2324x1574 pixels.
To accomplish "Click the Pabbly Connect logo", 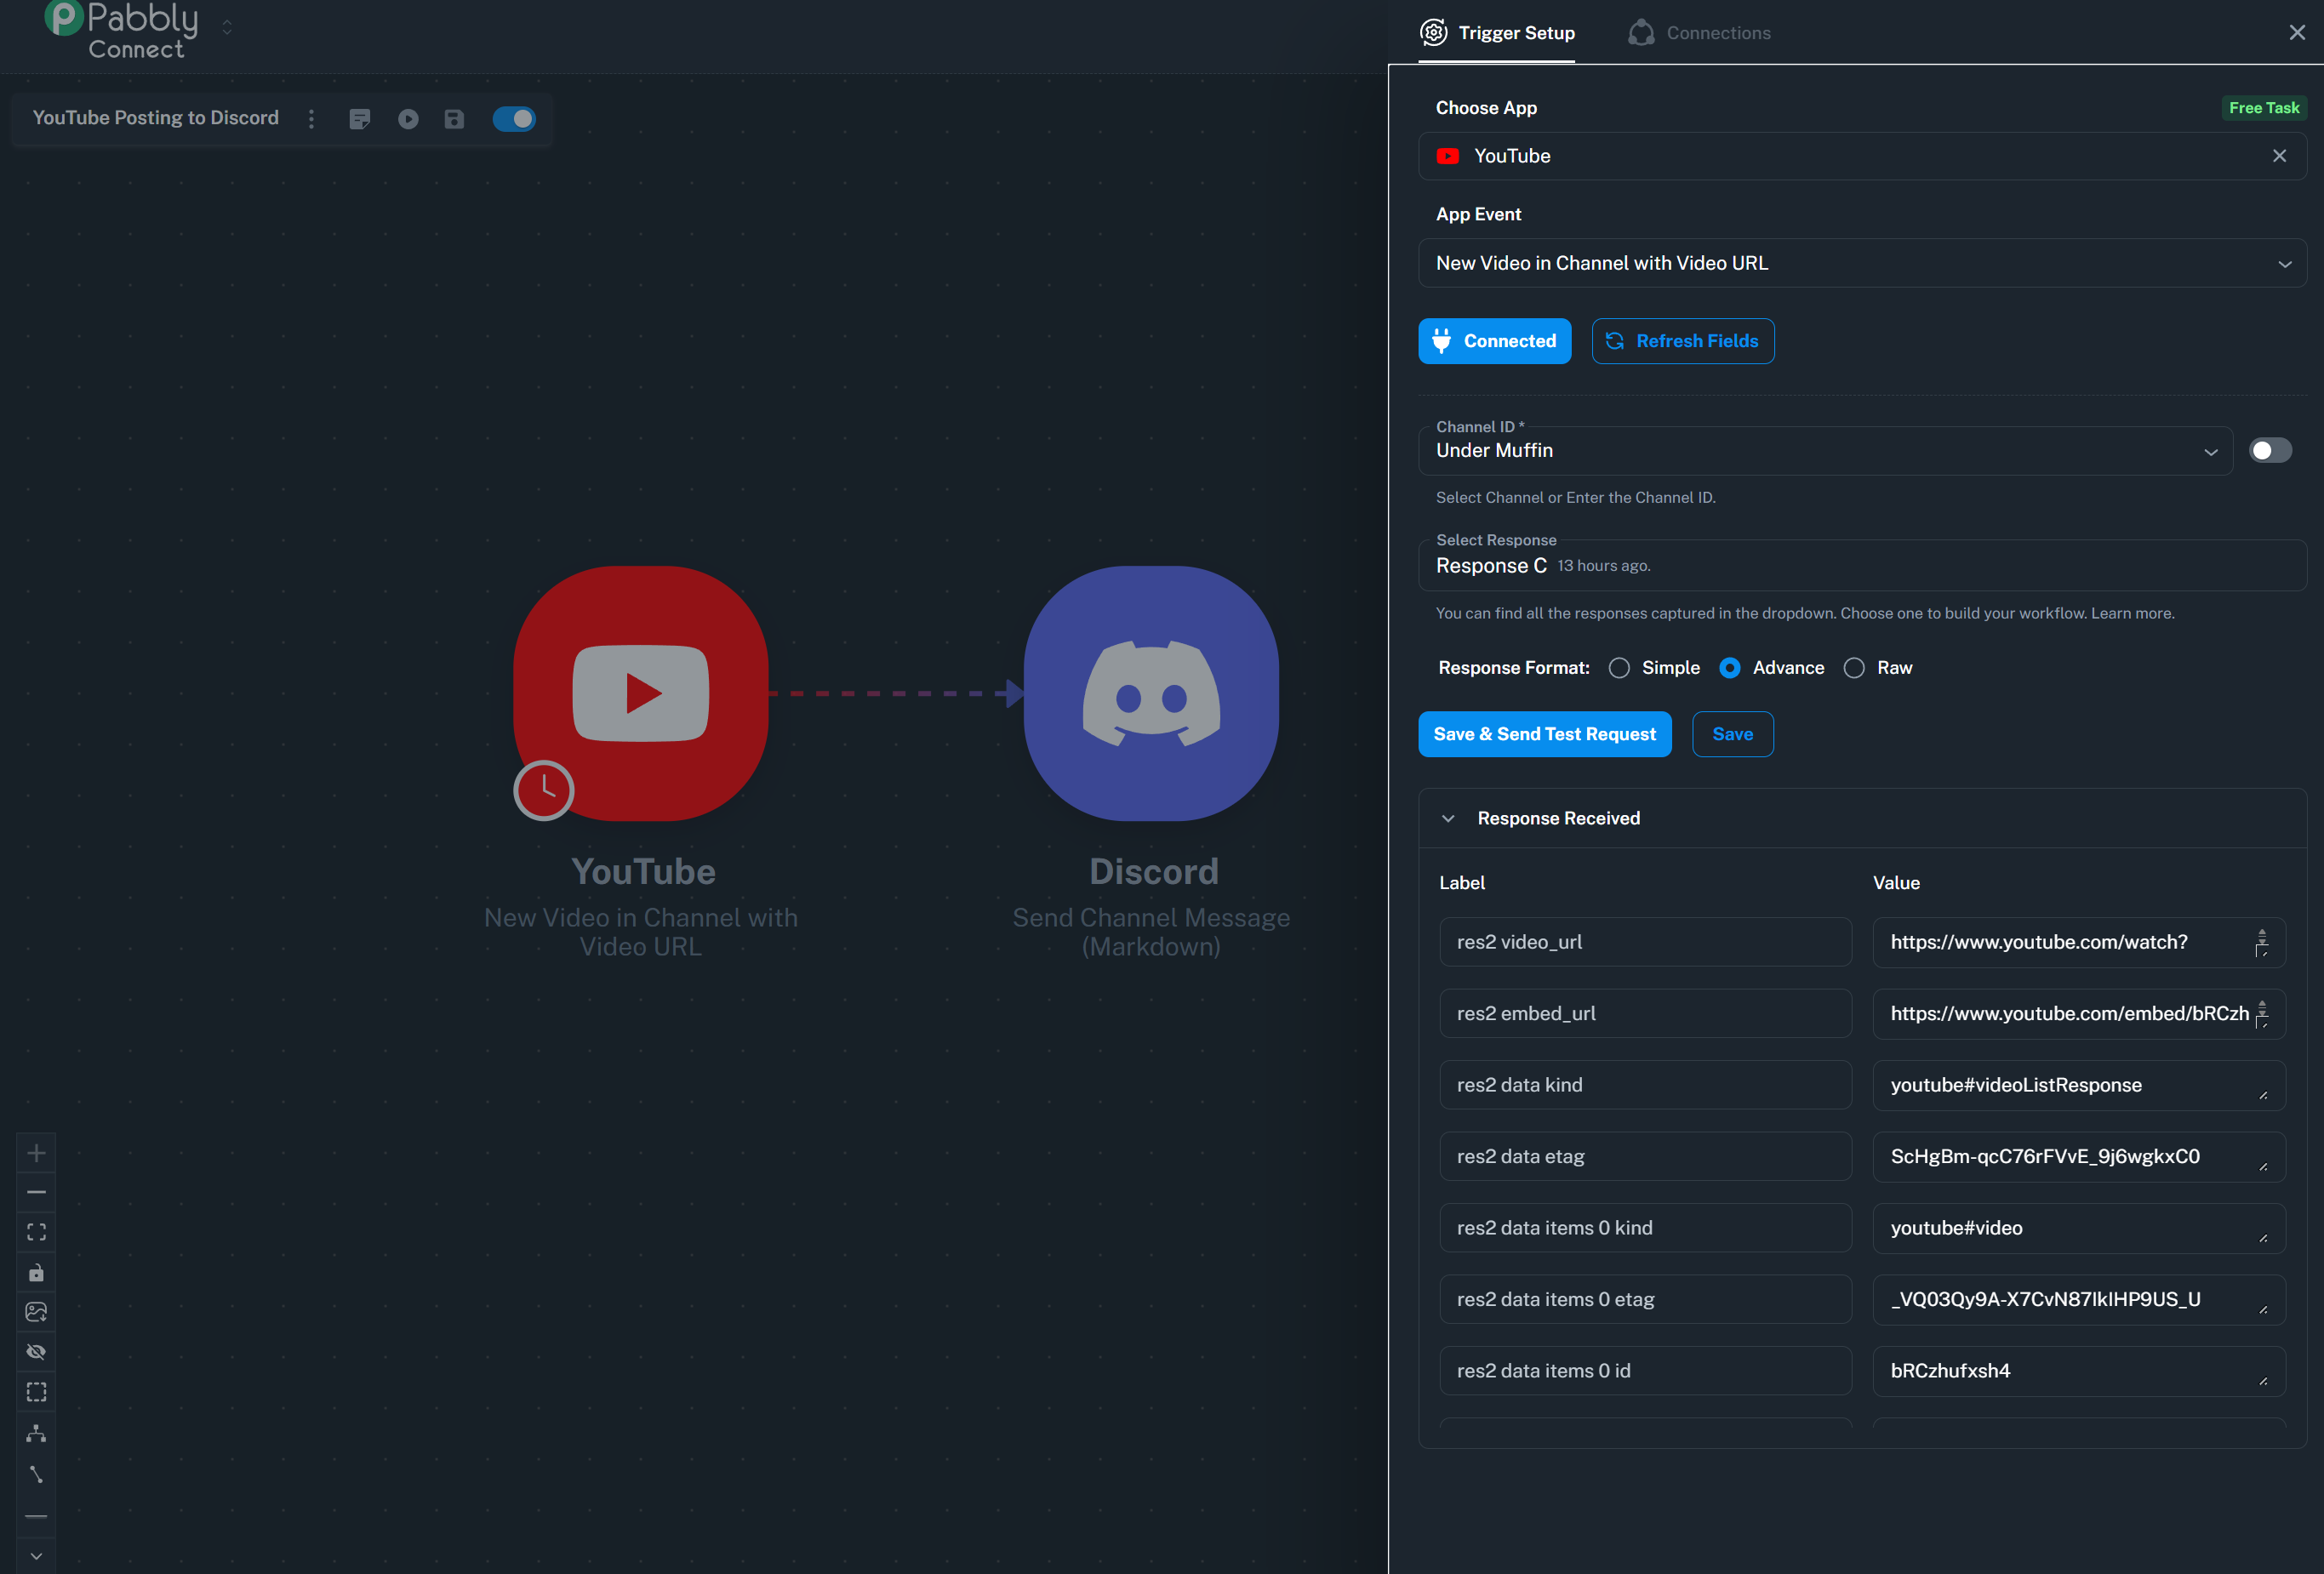I will click(x=121, y=30).
